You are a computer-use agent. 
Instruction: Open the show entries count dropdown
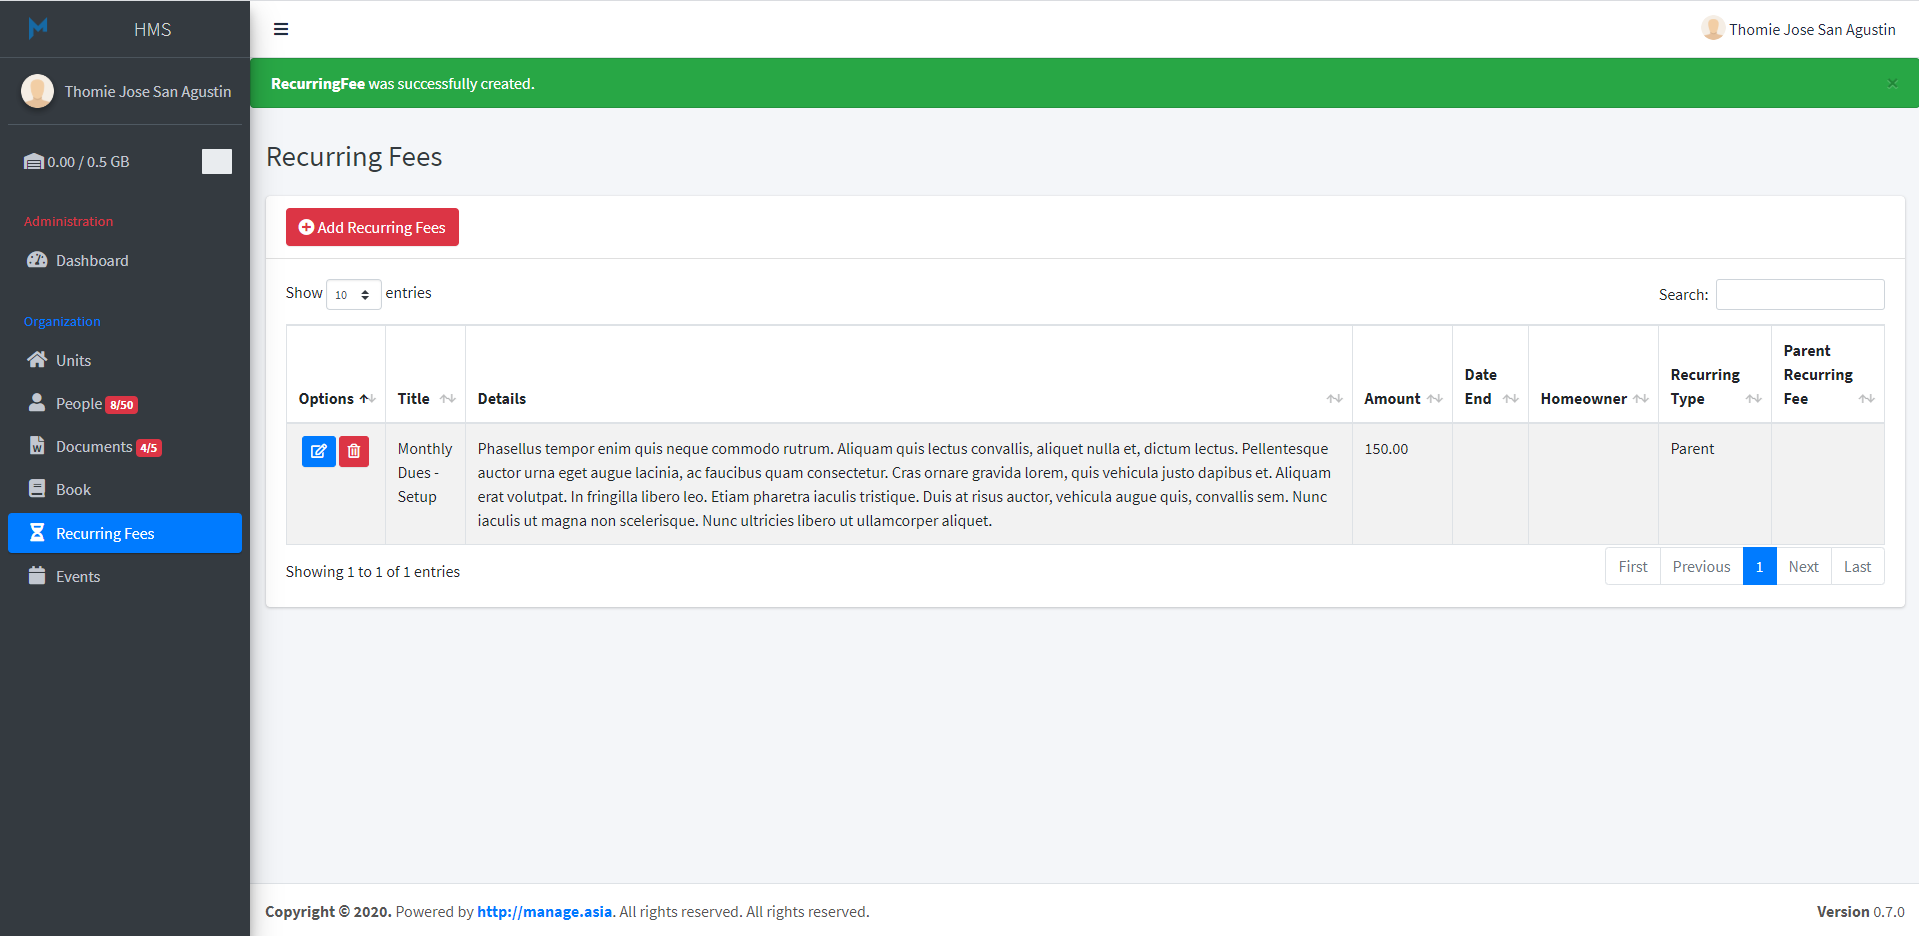pyautogui.click(x=353, y=294)
